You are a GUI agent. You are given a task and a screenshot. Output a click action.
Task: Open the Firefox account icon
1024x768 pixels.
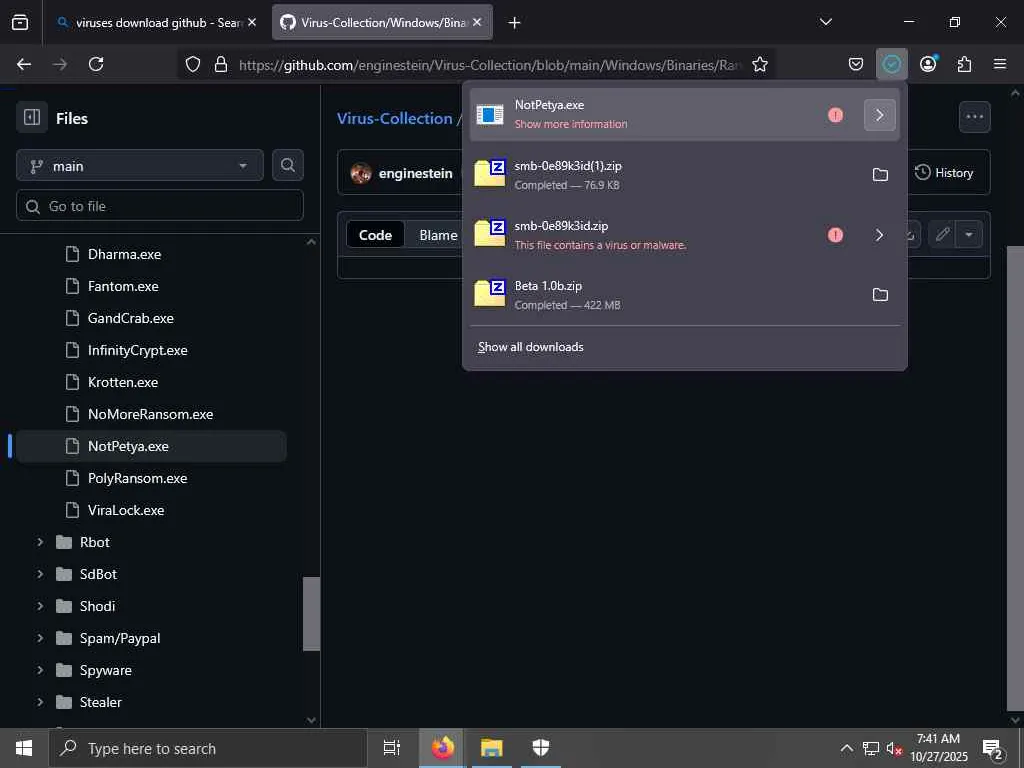click(x=928, y=64)
